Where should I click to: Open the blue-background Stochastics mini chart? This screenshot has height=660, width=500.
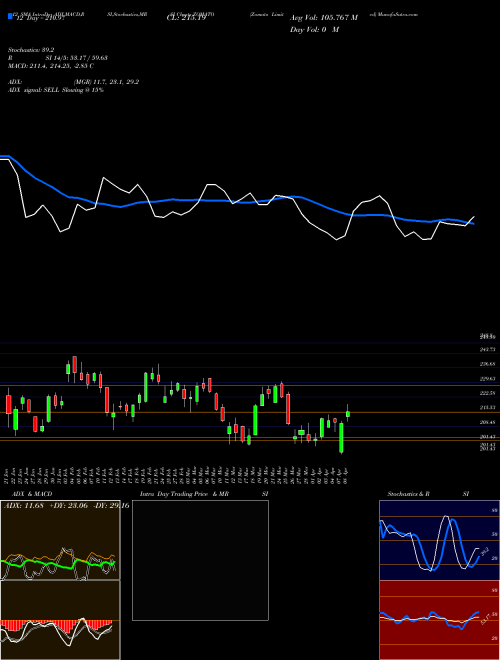click(439, 540)
